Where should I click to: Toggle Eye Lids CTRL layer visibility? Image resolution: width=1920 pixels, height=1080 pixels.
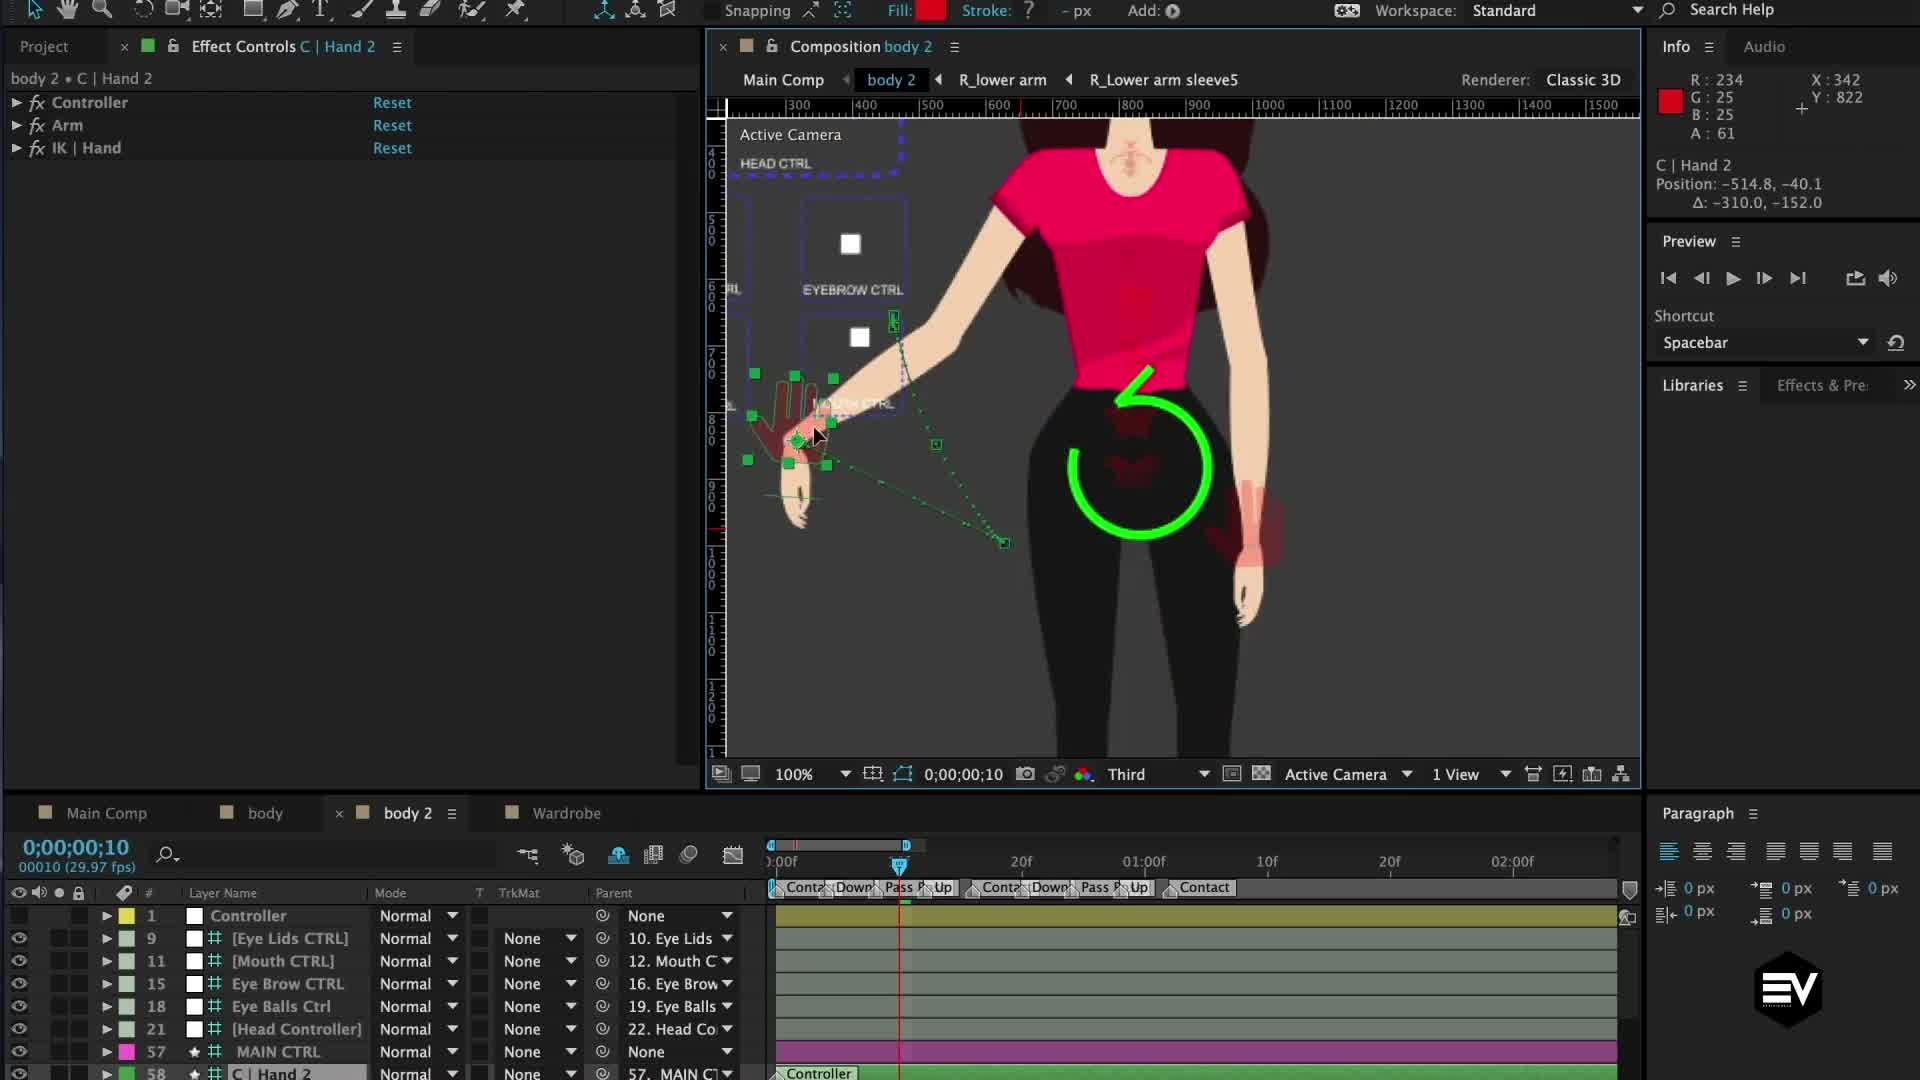coord(18,938)
